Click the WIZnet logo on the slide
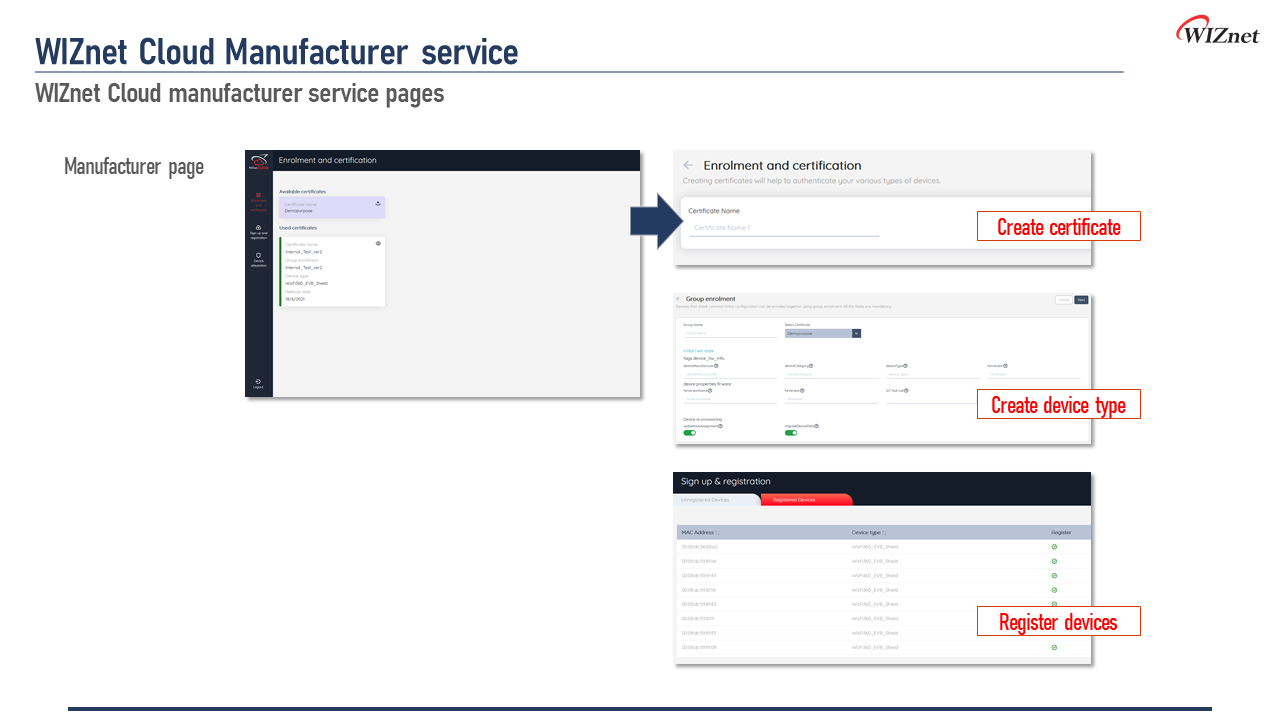The image size is (1280, 720). click(1217, 31)
